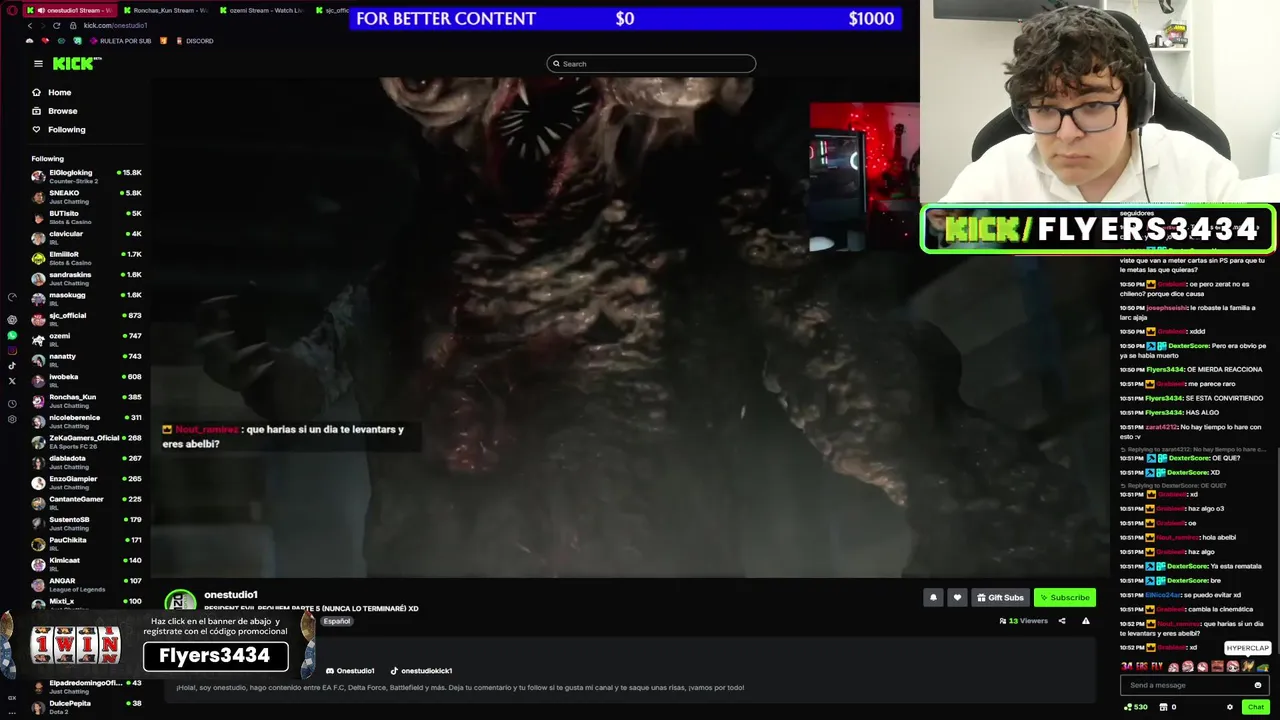Reload the page with refresh icon
The image size is (1280, 720).
click(x=57, y=25)
